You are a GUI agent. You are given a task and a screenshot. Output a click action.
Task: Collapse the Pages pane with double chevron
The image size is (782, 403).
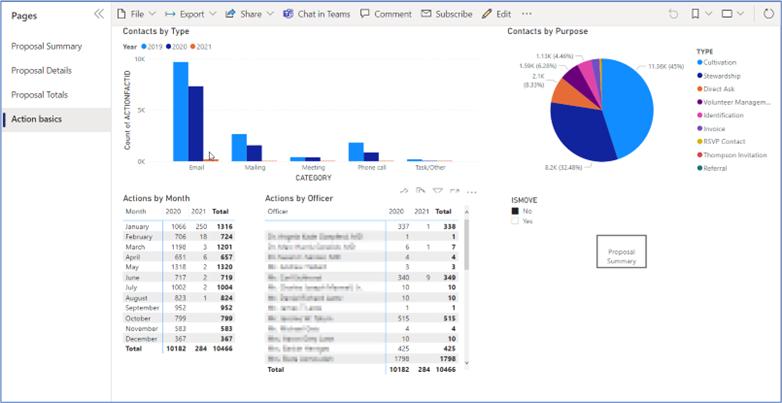(x=99, y=14)
